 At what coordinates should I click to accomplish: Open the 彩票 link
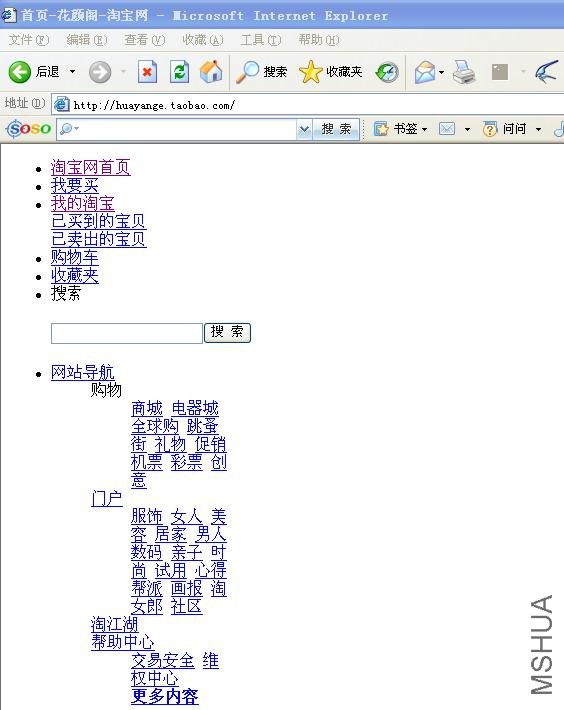click(186, 462)
